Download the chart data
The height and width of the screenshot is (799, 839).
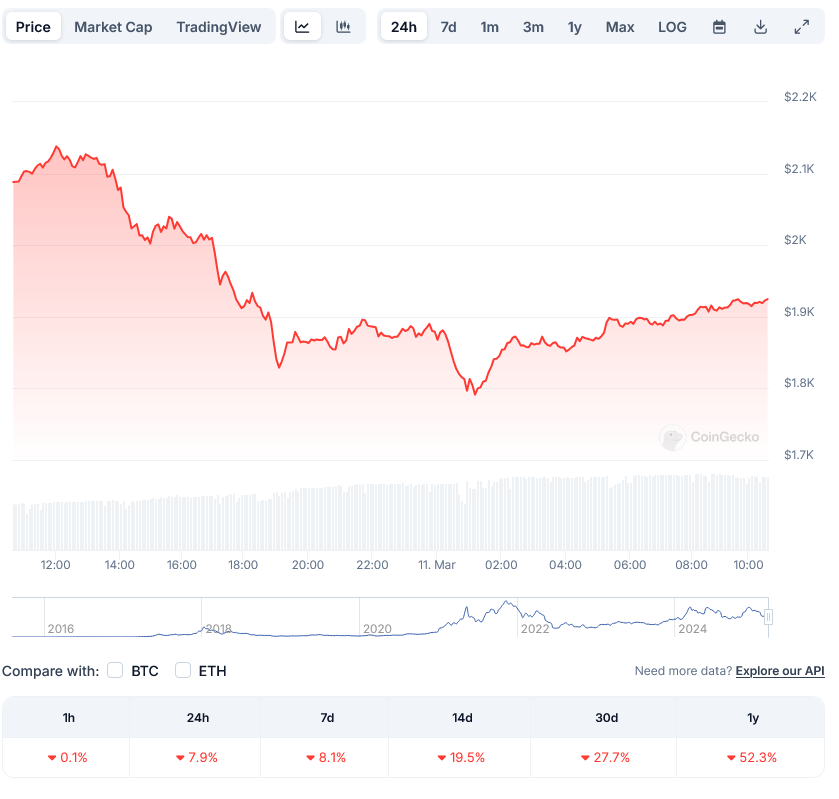(x=760, y=27)
